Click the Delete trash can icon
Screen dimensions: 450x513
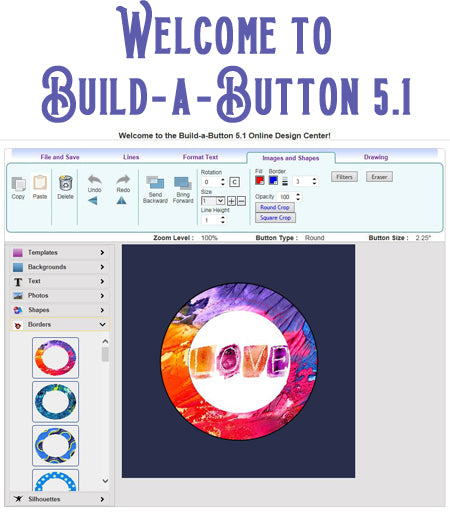coord(65,183)
